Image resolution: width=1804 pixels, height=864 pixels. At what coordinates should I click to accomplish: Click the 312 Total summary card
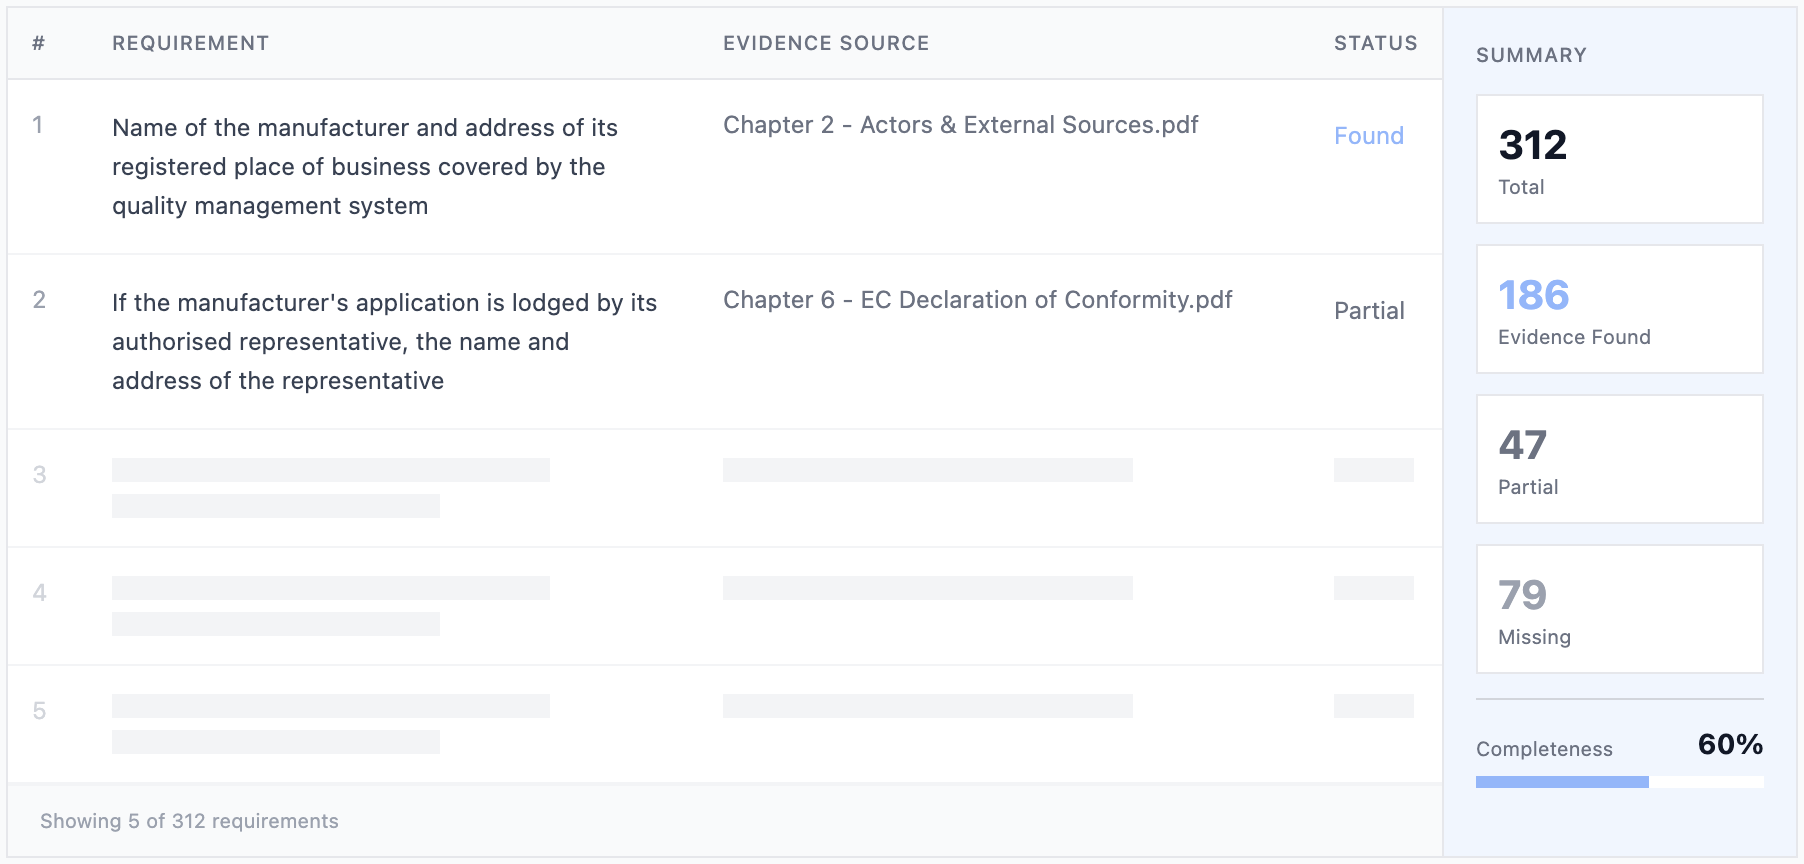coord(1619,159)
